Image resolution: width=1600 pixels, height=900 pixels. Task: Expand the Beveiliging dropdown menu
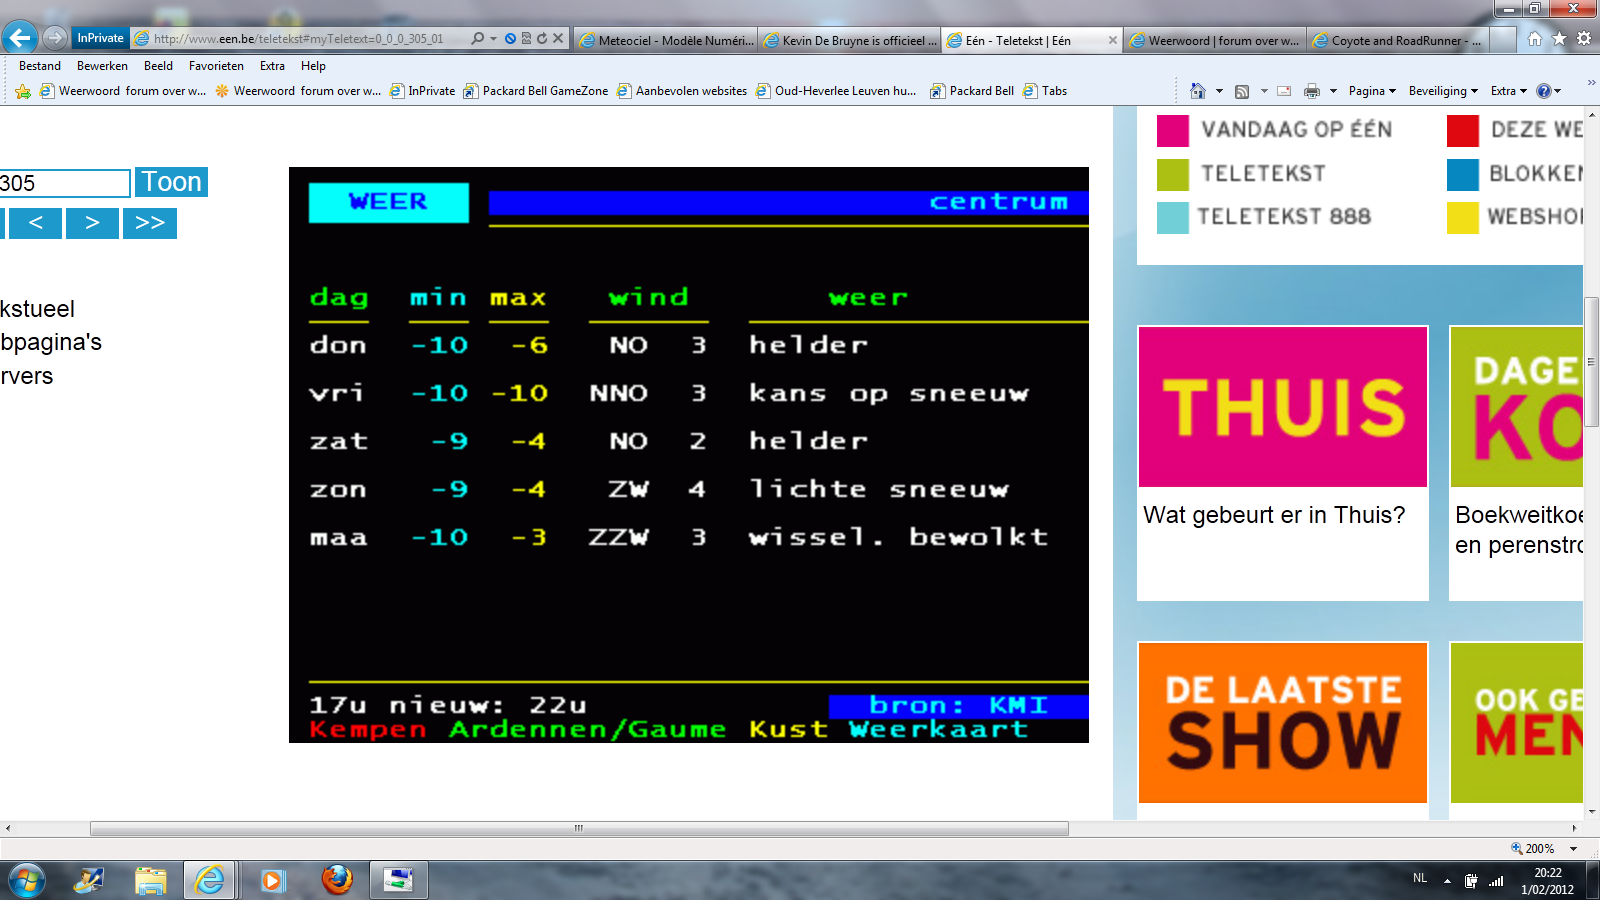tap(1442, 91)
